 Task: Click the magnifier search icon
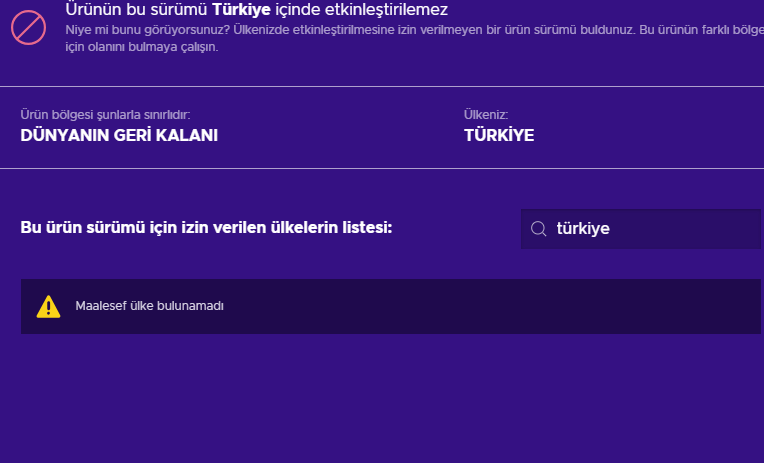[538, 229]
